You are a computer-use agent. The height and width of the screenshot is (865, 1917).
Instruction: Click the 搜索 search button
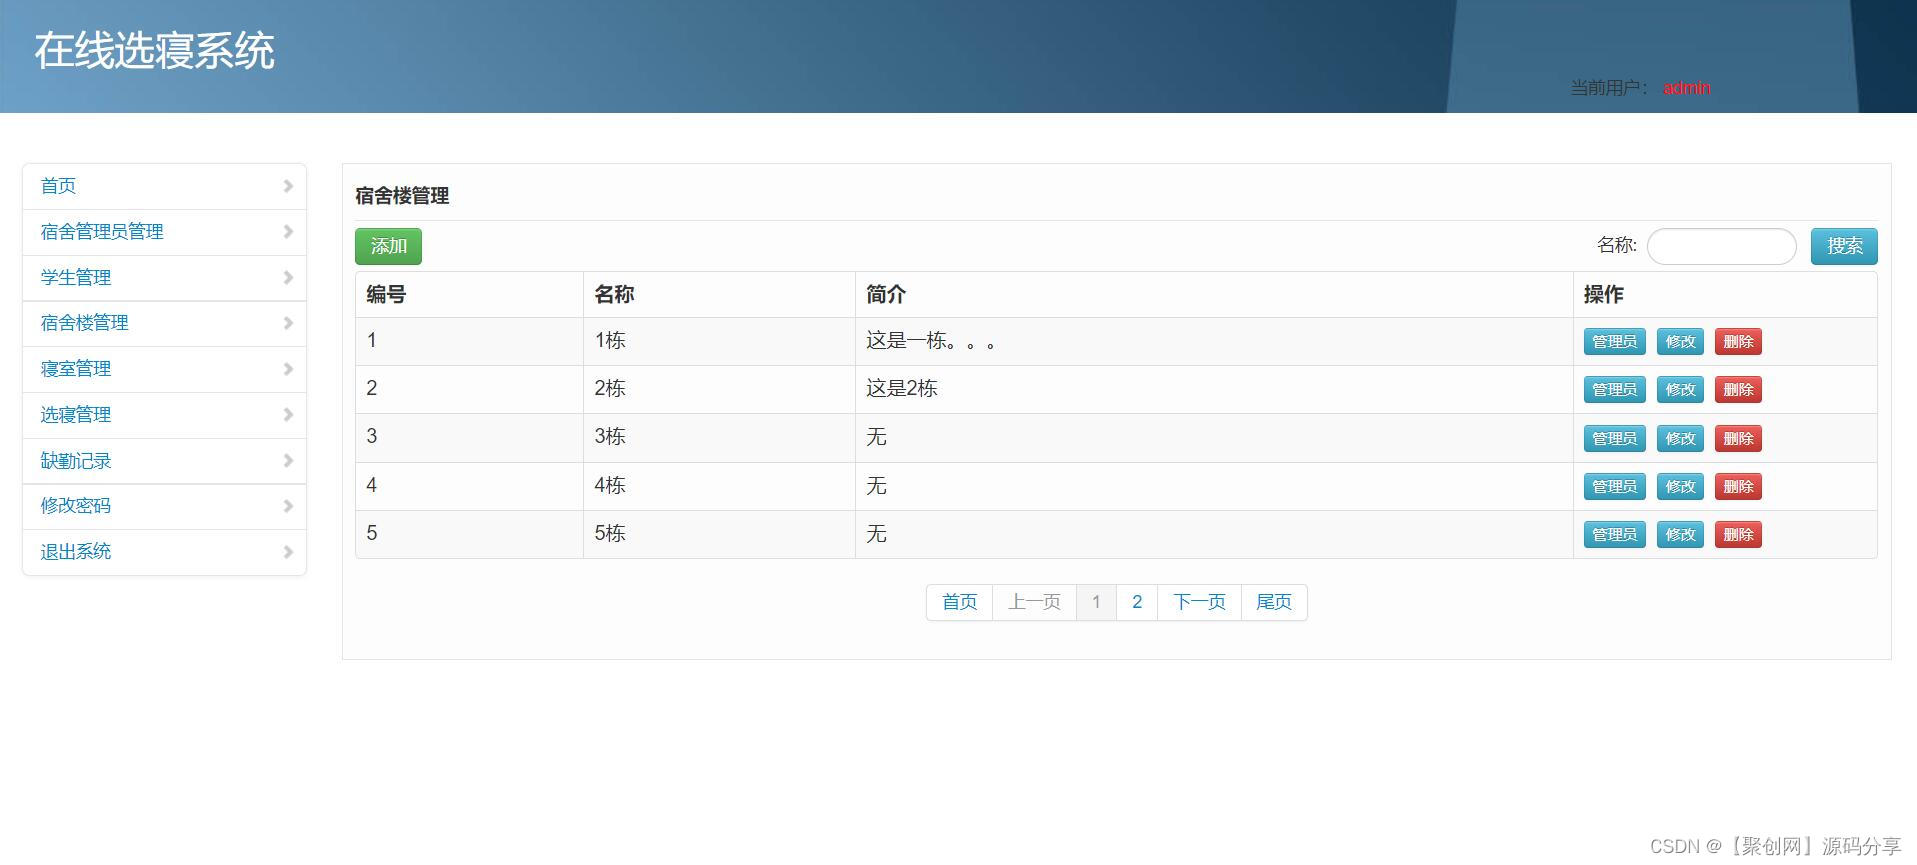click(1844, 246)
